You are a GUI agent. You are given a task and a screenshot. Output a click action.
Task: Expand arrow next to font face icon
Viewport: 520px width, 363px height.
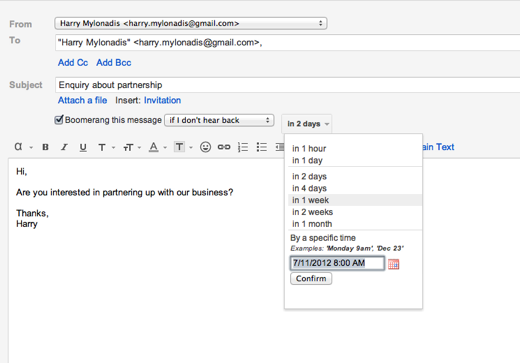pyautogui.click(x=31, y=147)
